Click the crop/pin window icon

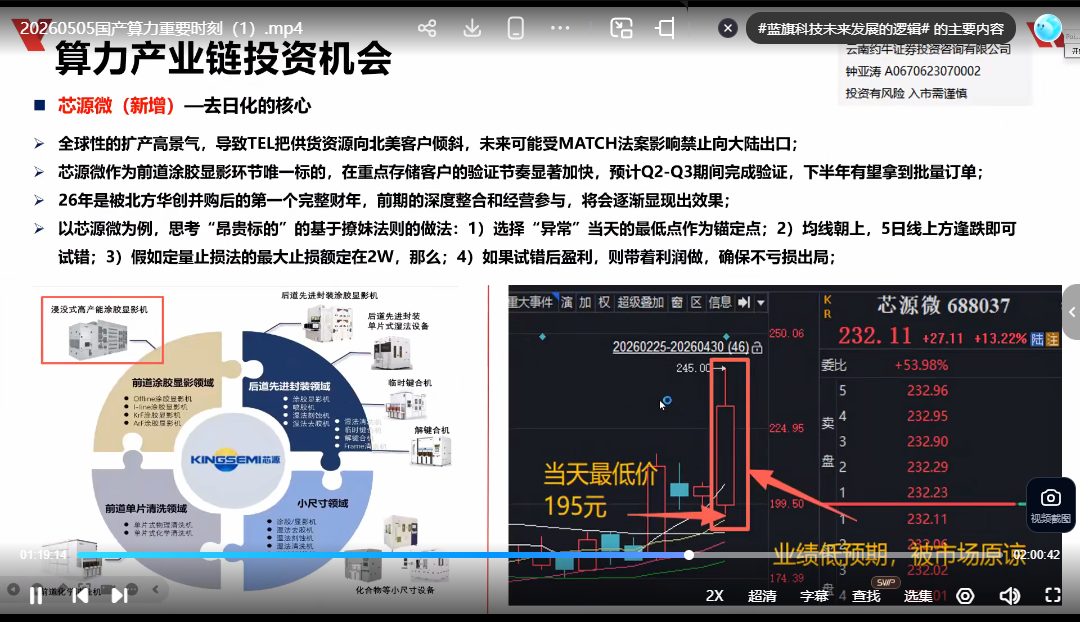(665, 28)
